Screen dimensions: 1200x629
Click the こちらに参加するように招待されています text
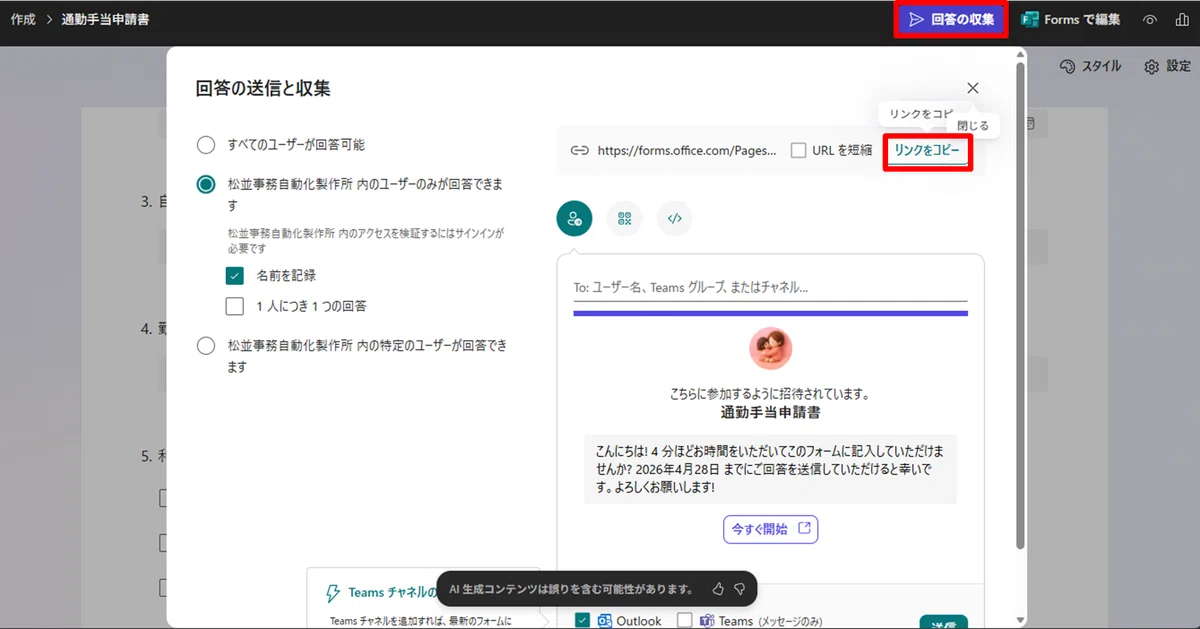pyautogui.click(x=770, y=394)
